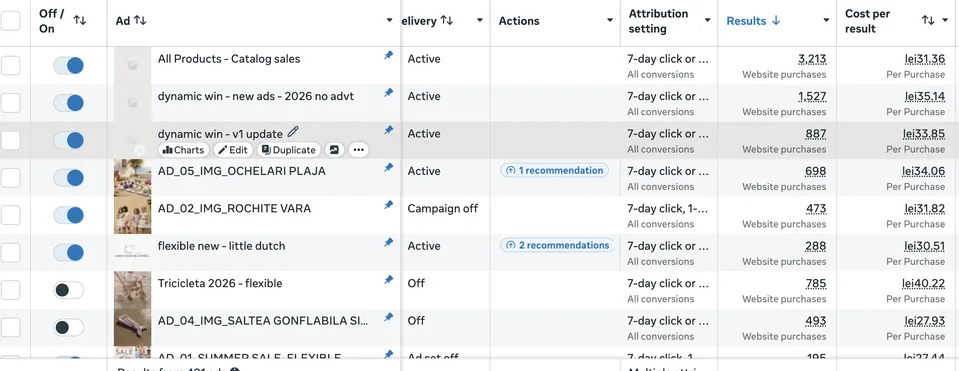The height and width of the screenshot is (371, 959).
Task: Click attribution 7-day click, 1-... cell
Action: pyautogui.click(x=668, y=208)
